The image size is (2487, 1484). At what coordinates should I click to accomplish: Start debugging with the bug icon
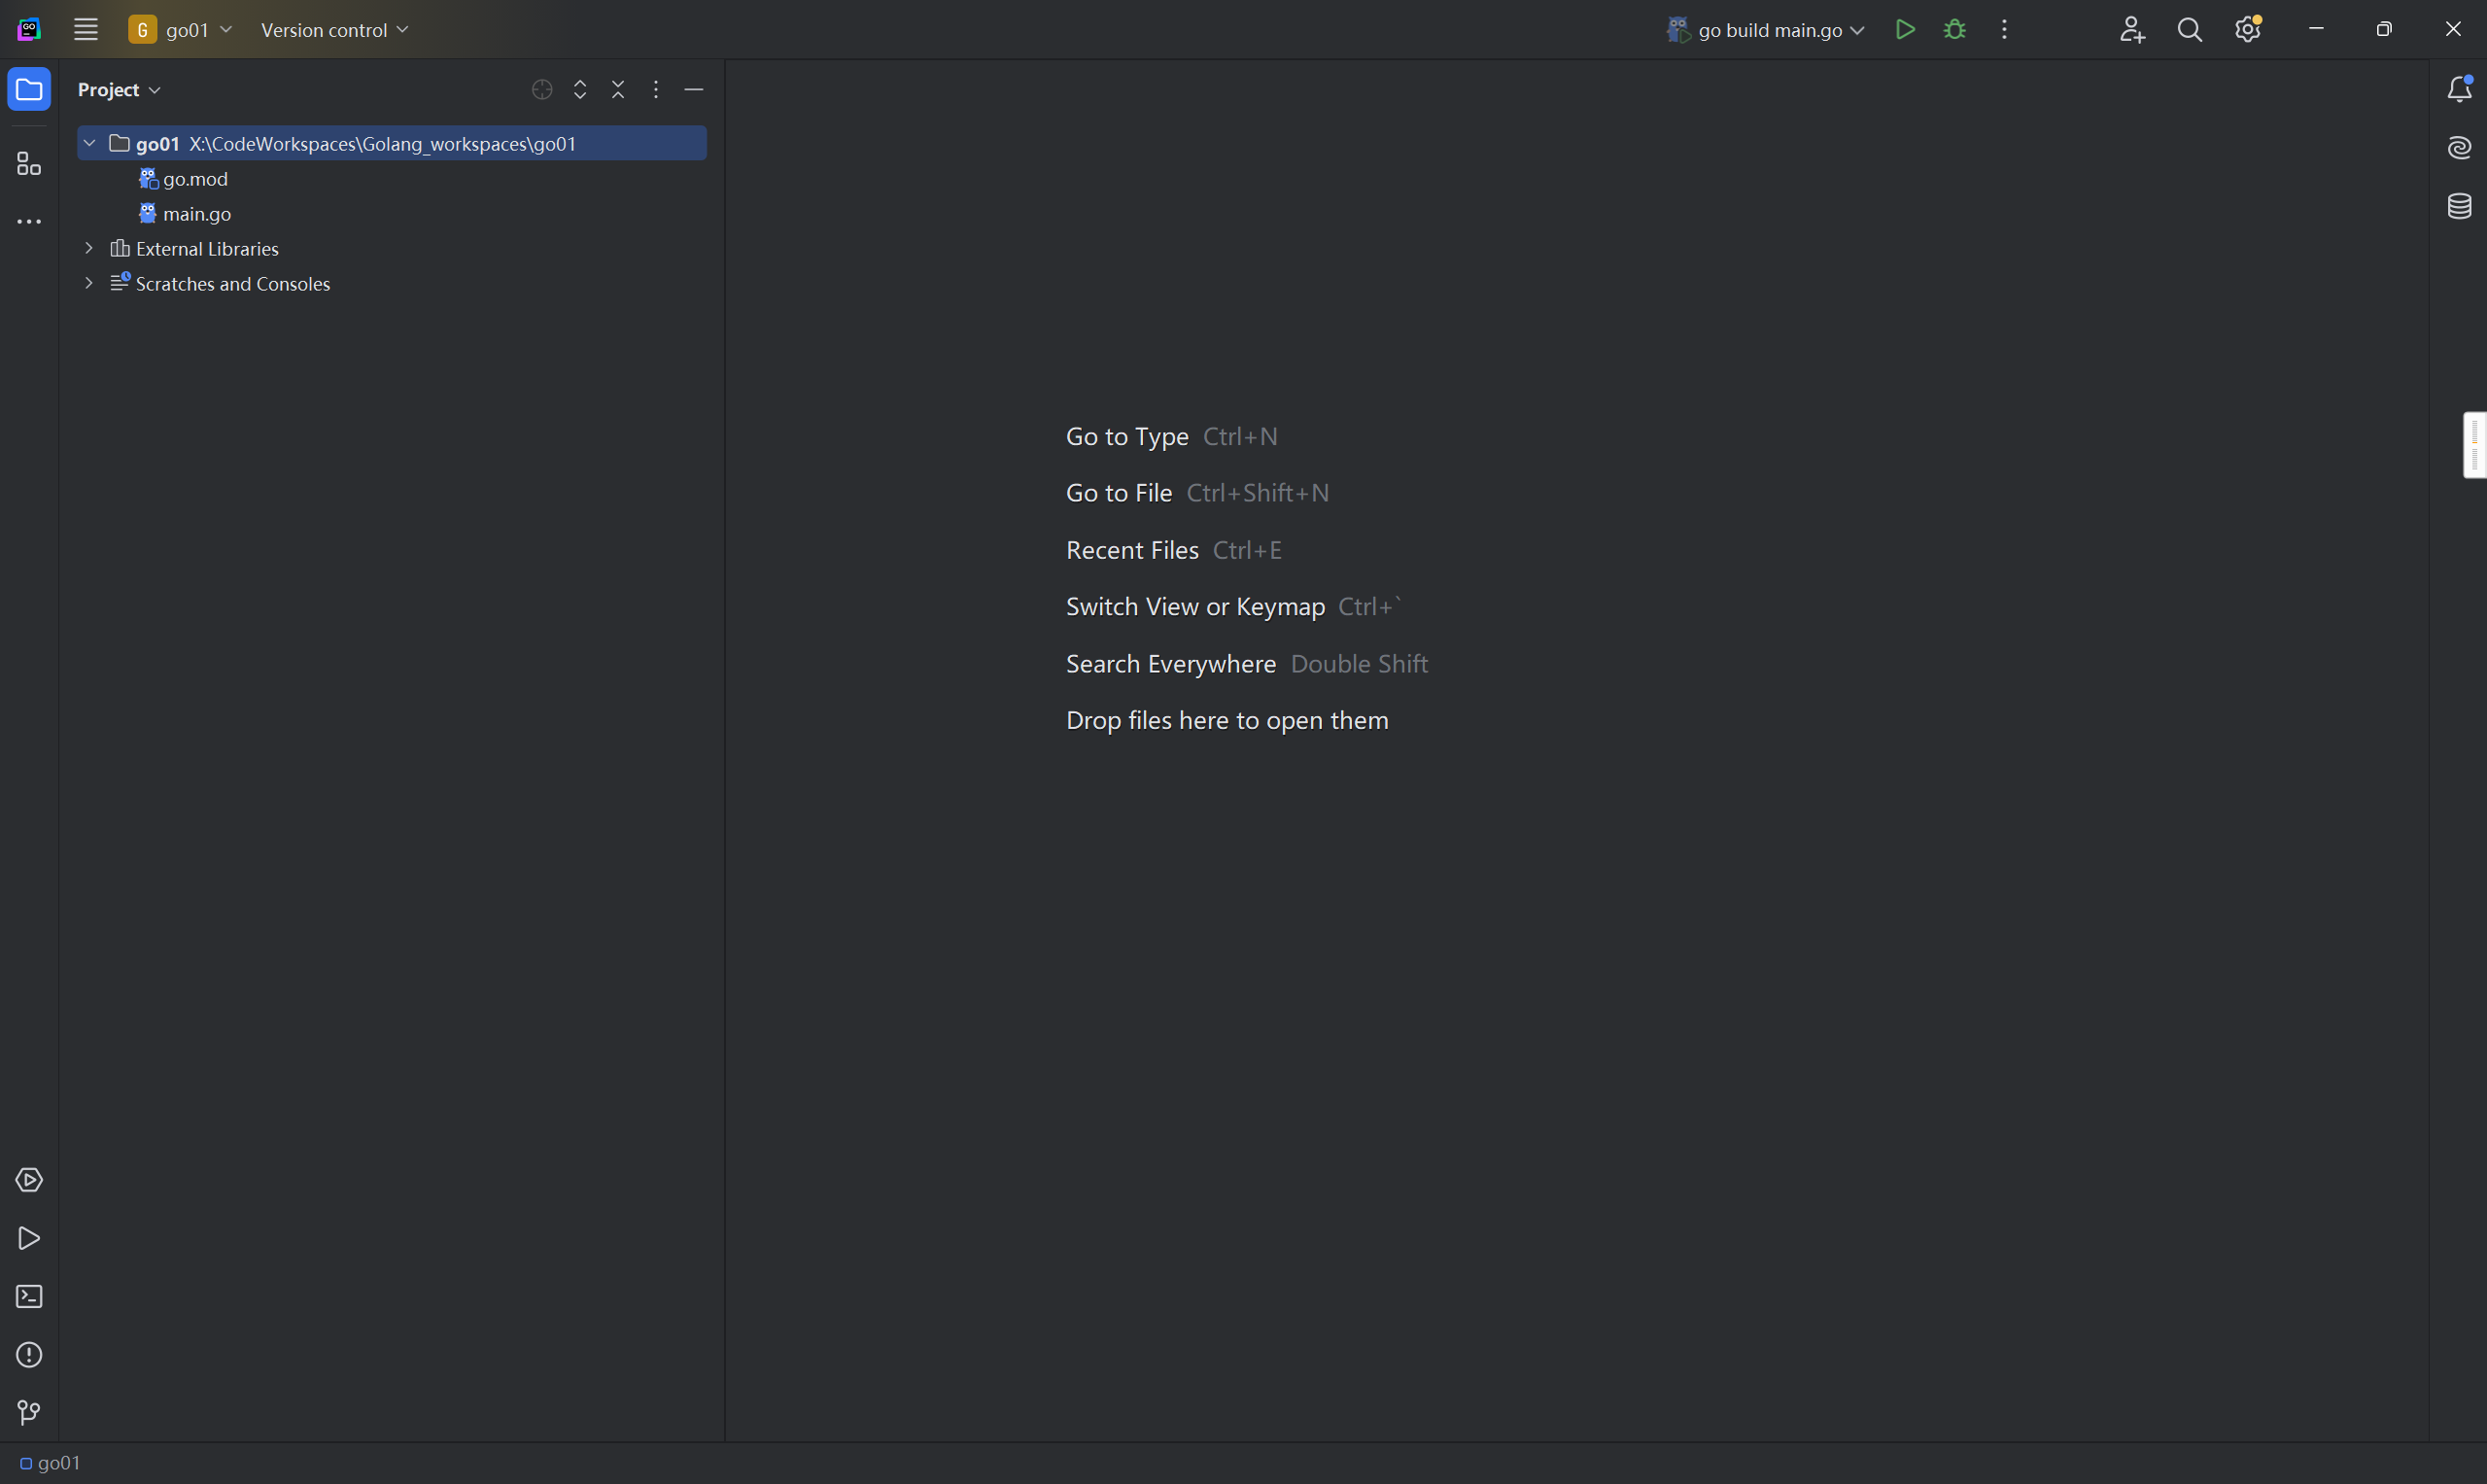(1954, 29)
